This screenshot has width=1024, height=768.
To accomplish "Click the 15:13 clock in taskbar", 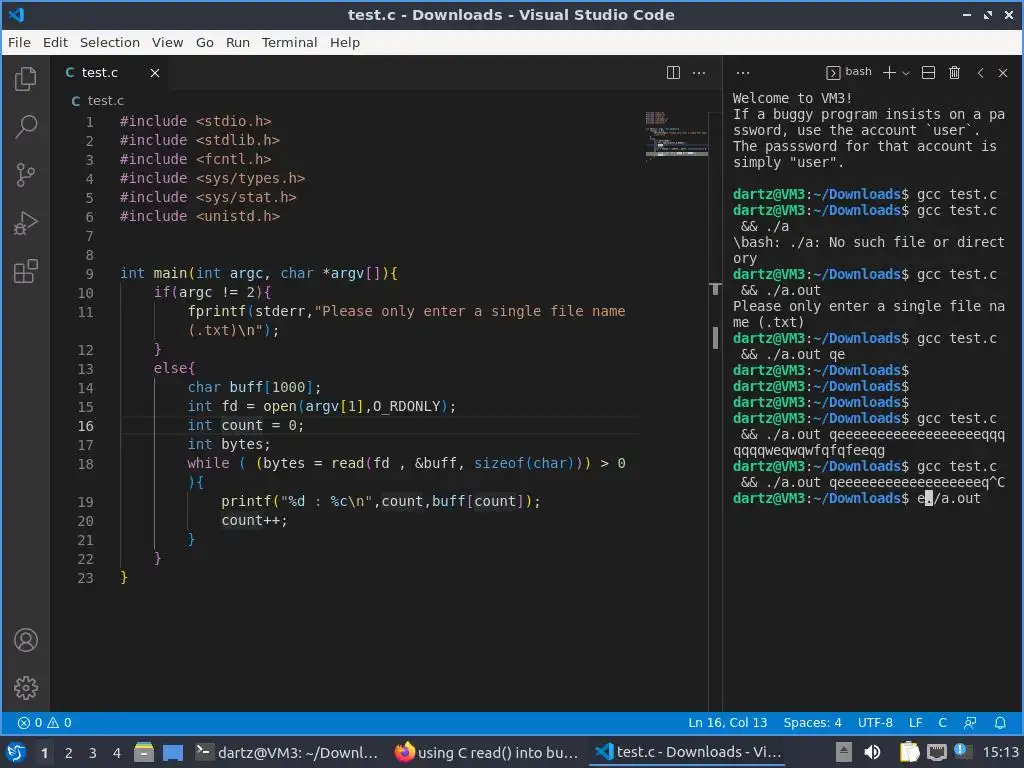I will click(x=1001, y=752).
